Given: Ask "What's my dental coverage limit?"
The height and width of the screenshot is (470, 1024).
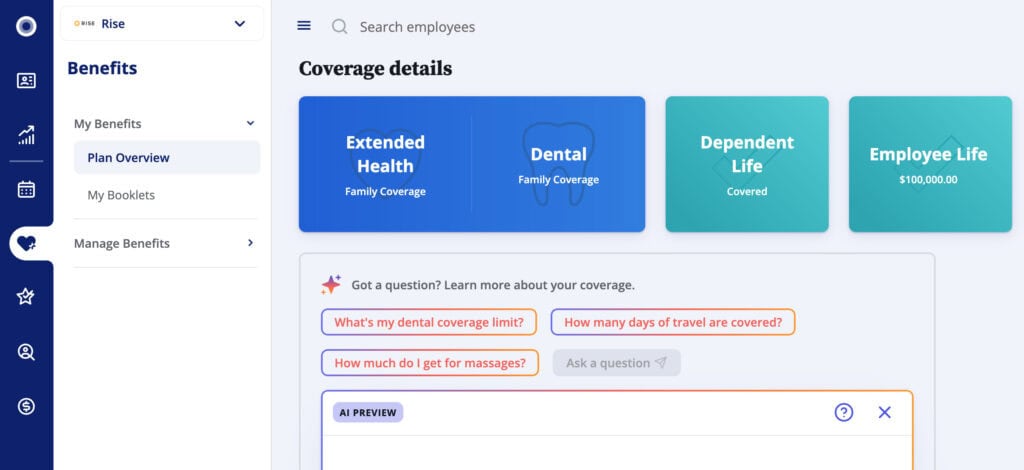Looking at the screenshot, I should [x=429, y=322].
